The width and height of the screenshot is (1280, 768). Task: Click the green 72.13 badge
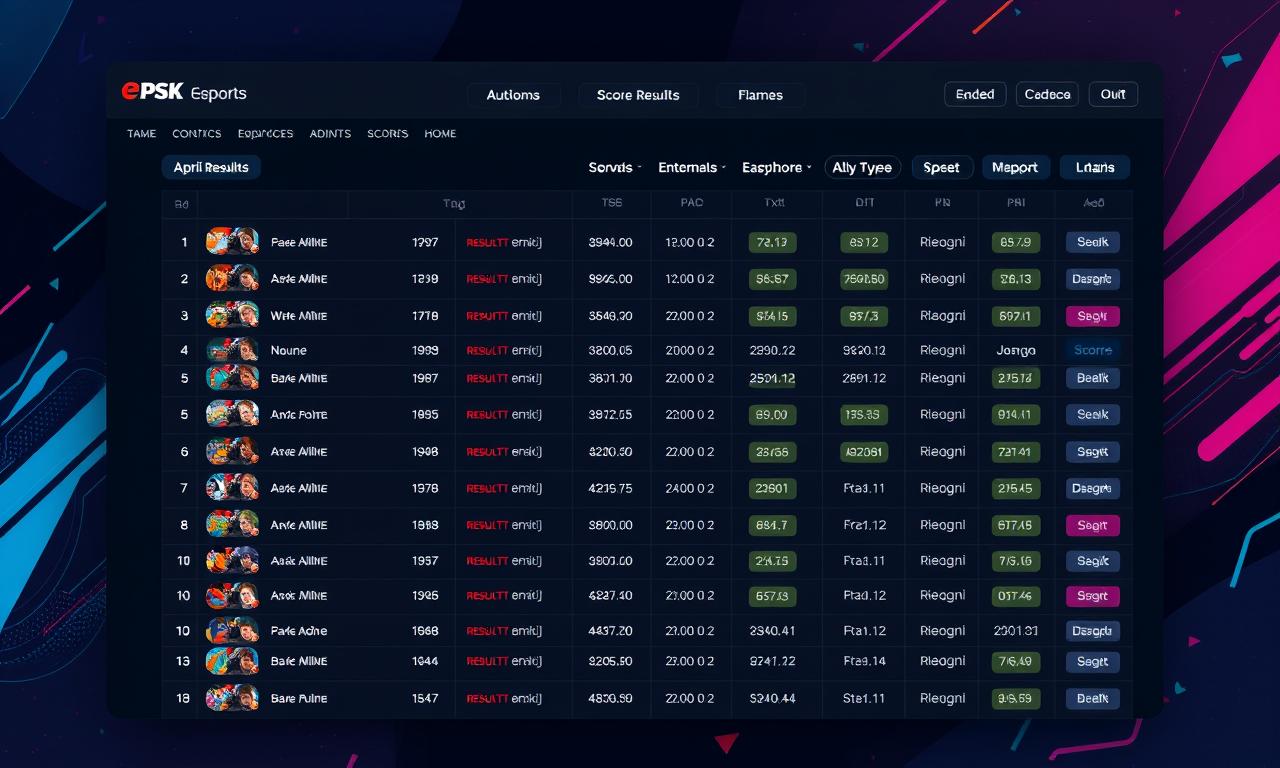pyautogui.click(x=772, y=242)
